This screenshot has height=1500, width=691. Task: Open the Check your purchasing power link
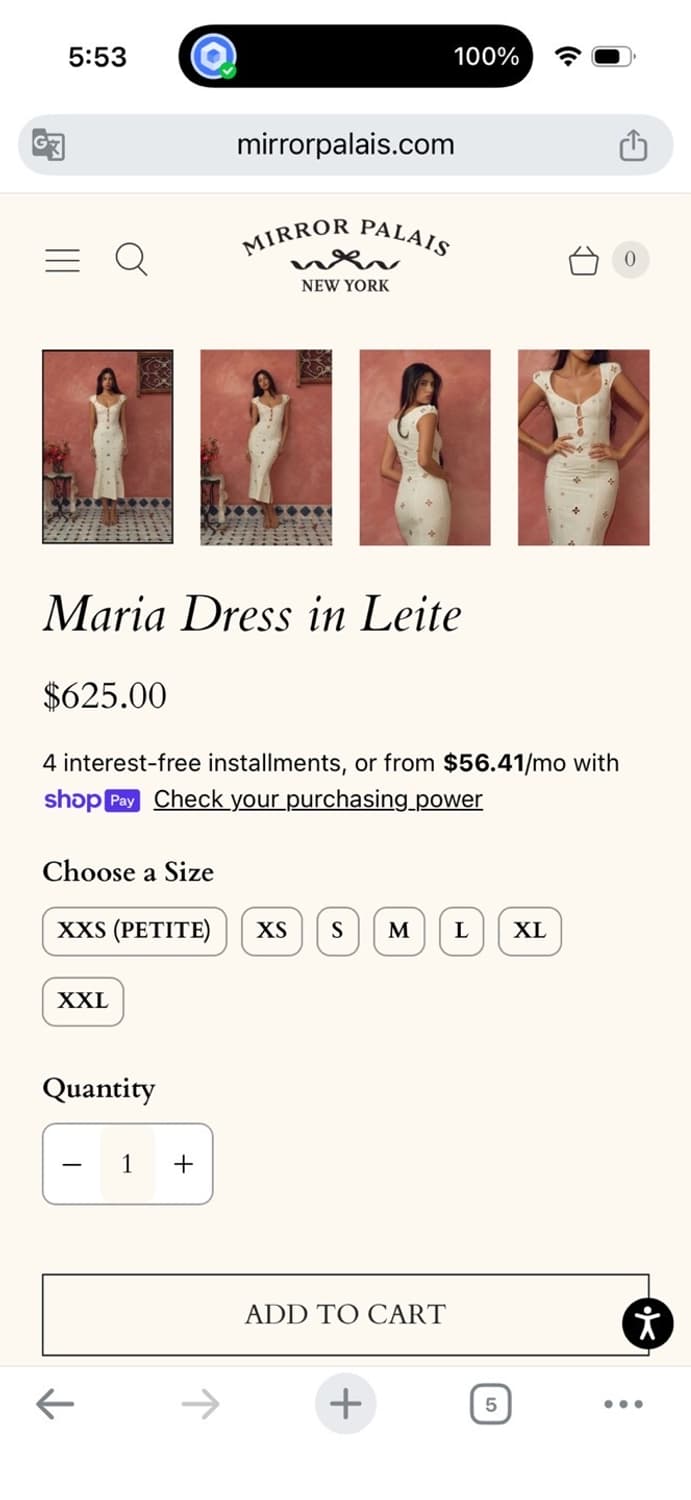coord(318,799)
